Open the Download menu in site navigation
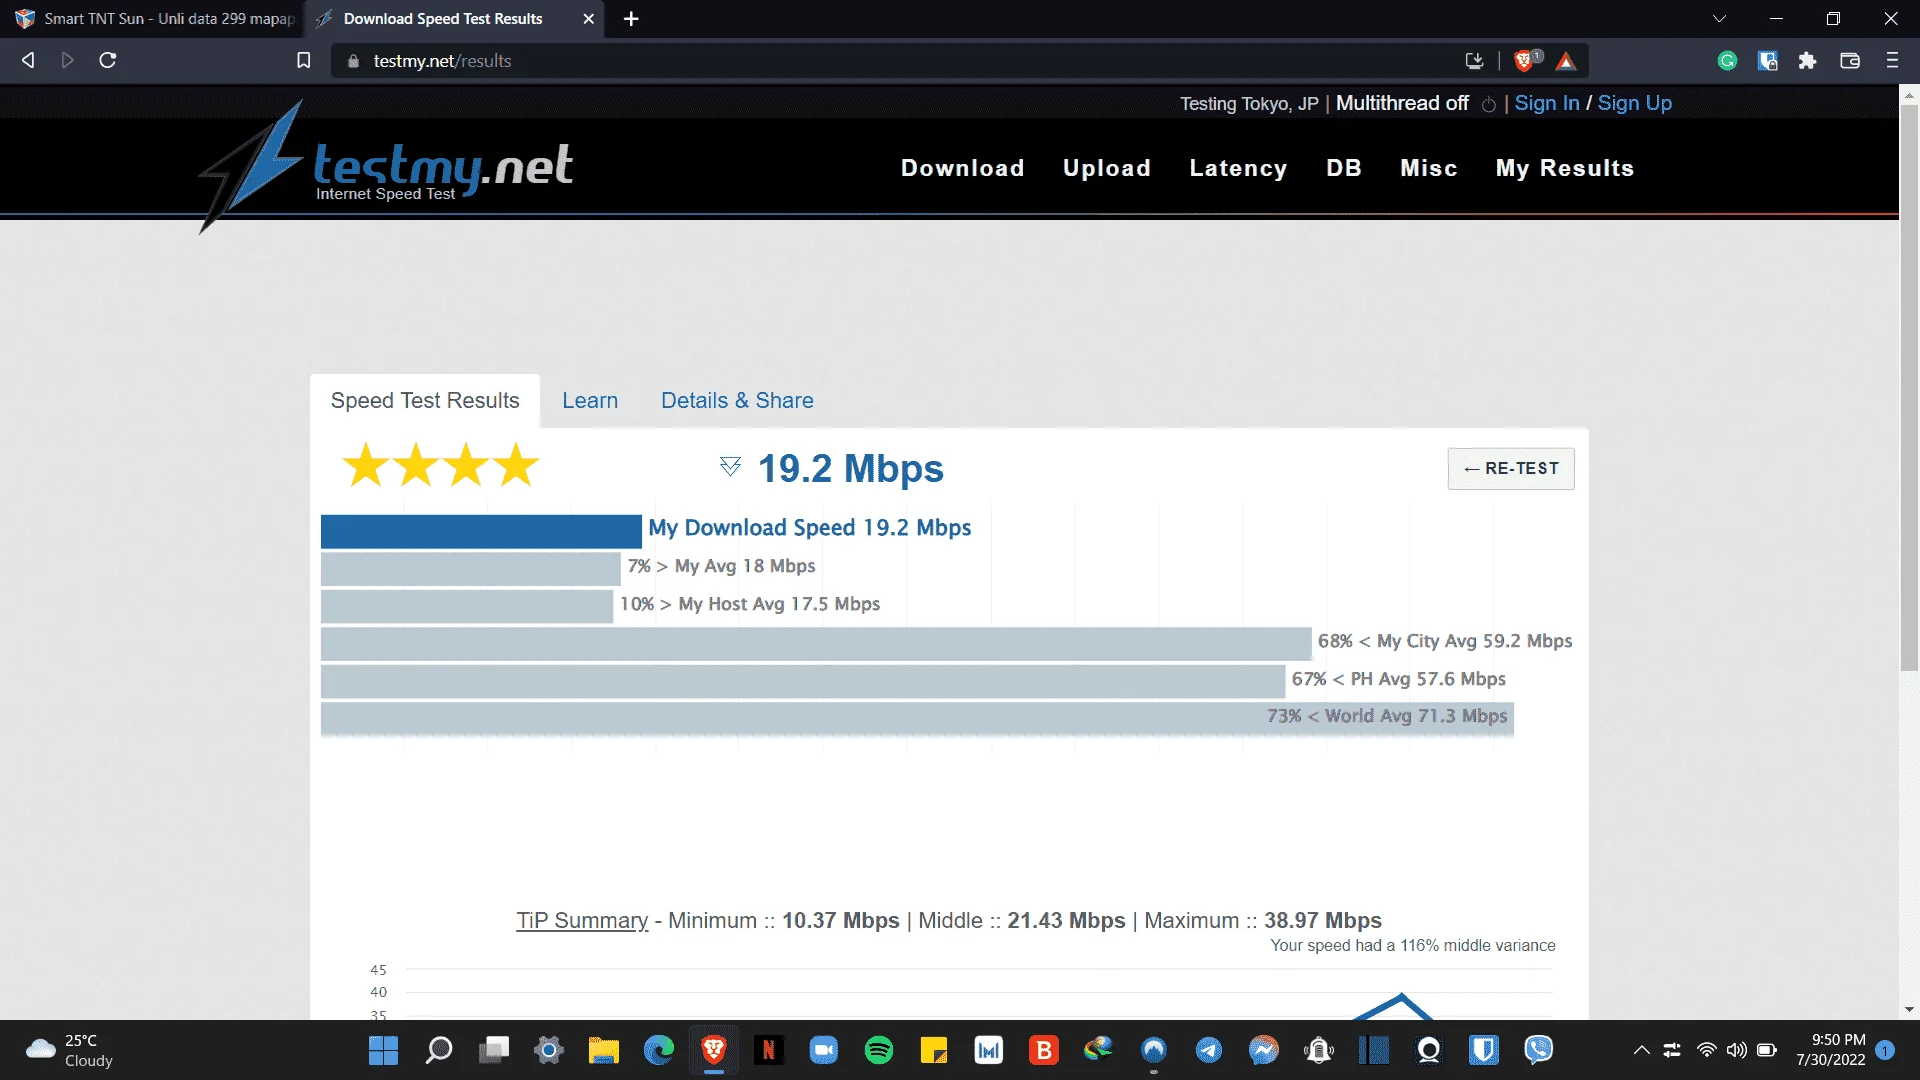 coord(962,168)
